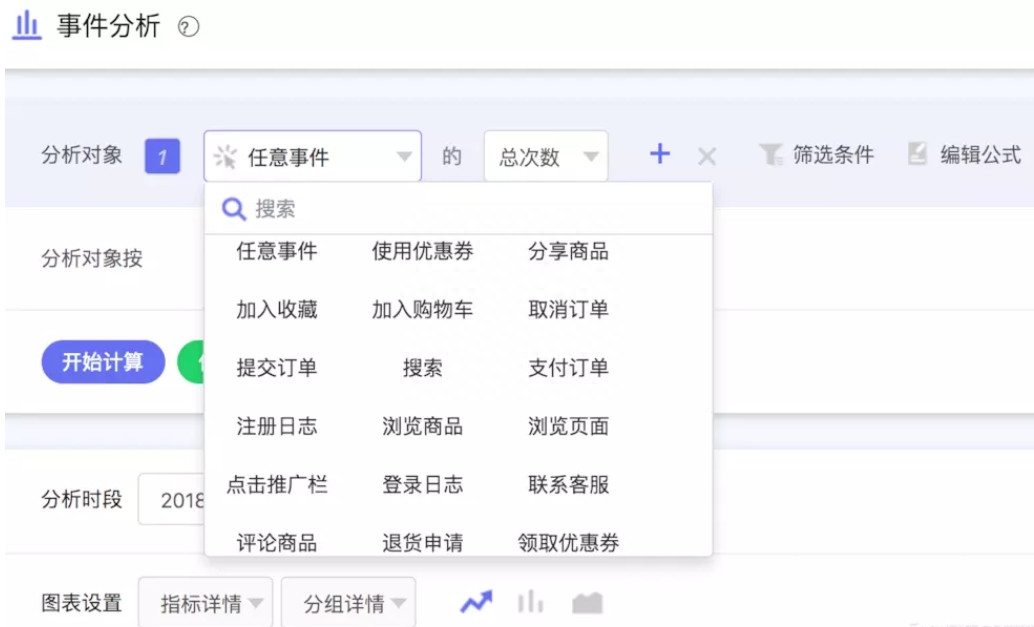This screenshot has width=1034, height=627.
Task: Choose 搜索 event option in list
Action: point(423,368)
